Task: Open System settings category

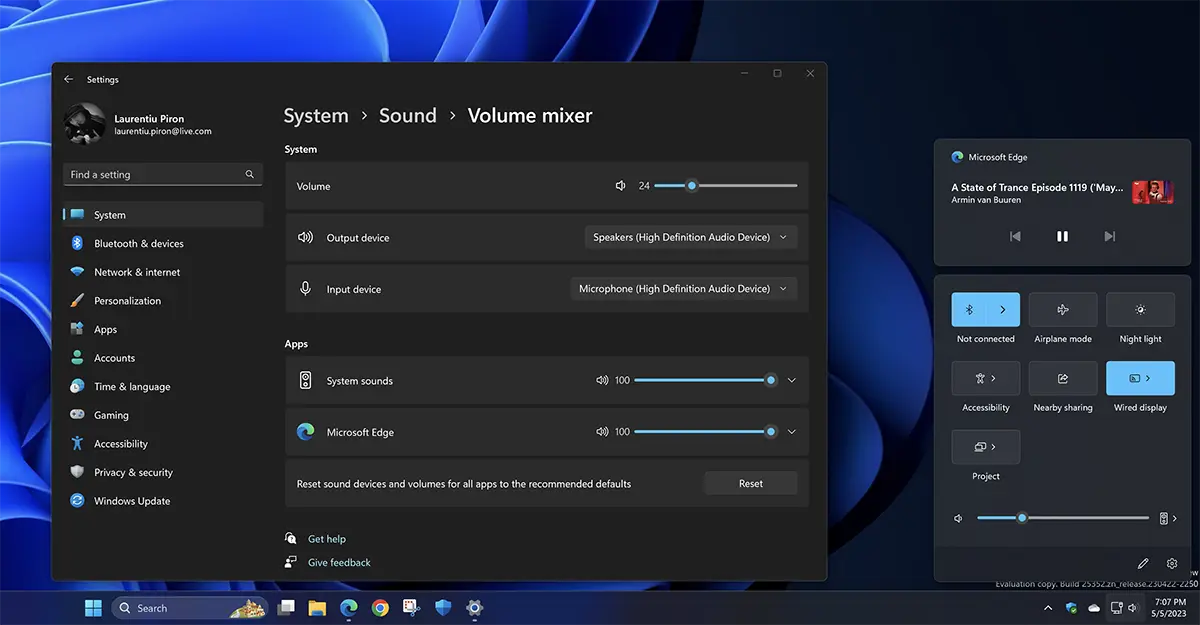Action: pyautogui.click(x=163, y=214)
